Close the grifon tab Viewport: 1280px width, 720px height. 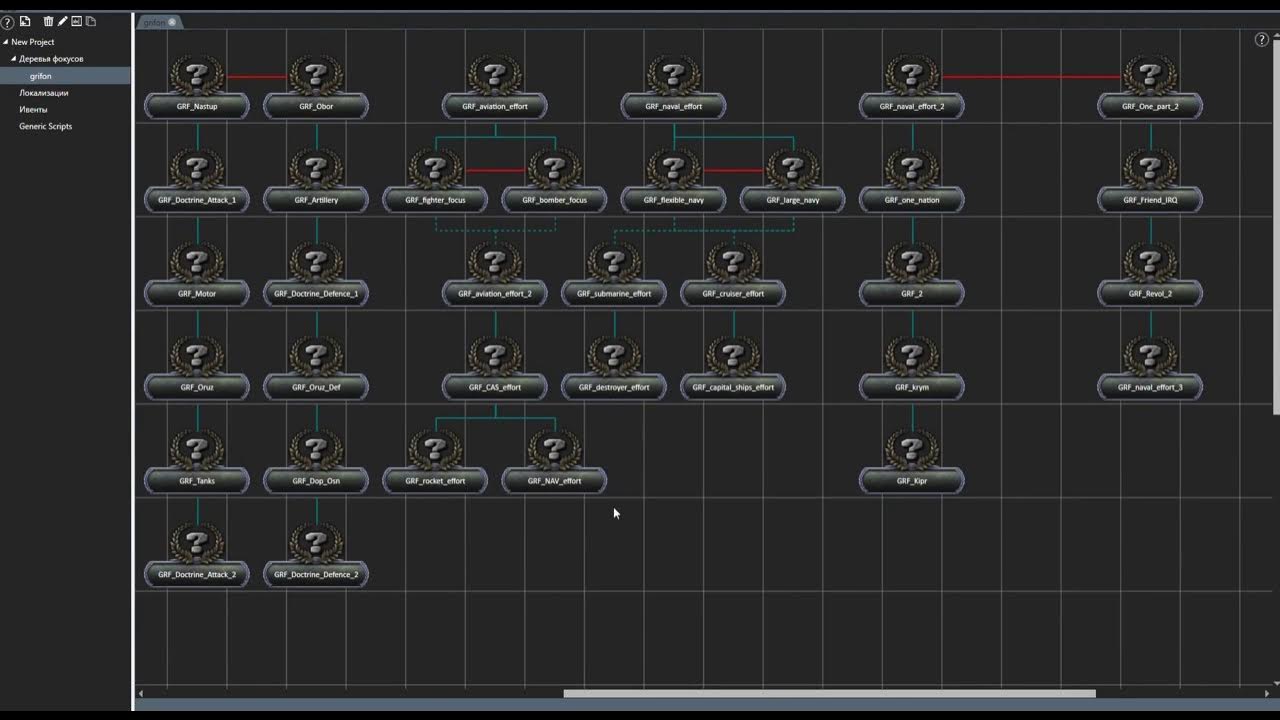click(x=172, y=22)
